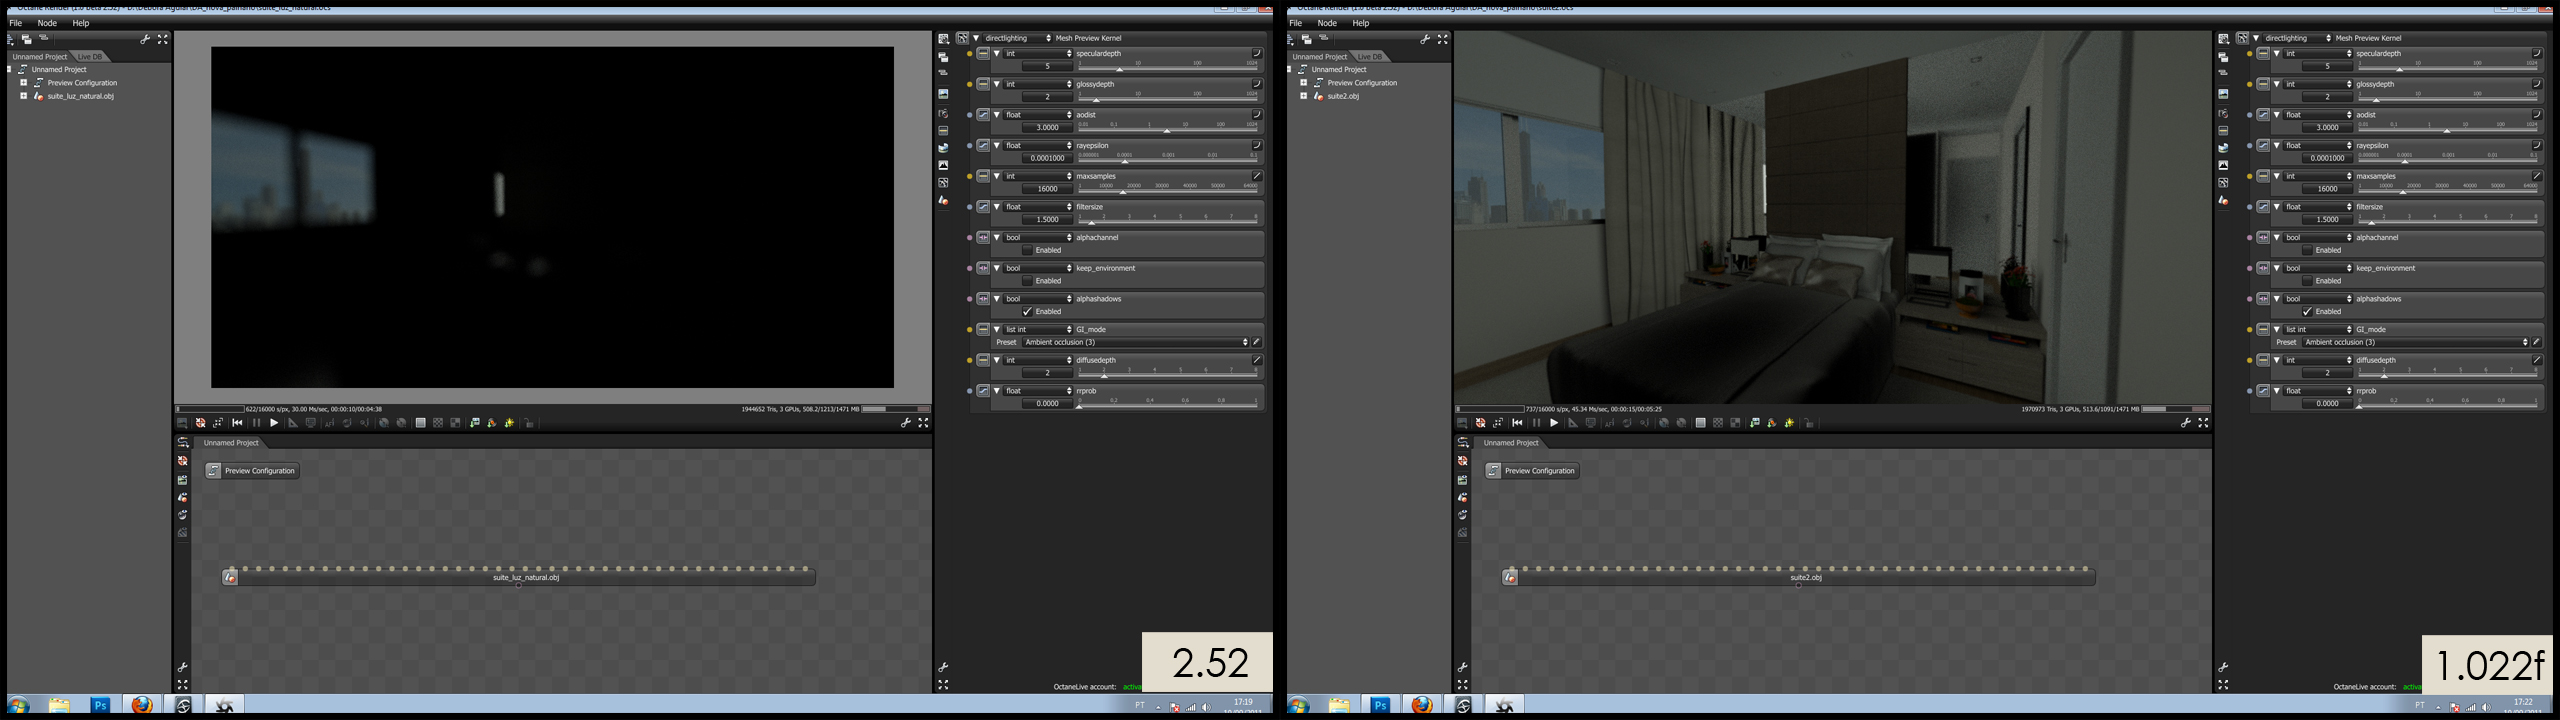Disable alphashadows checkbox in suite_luz_natural window
This screenshot has width=2560, height=720.
coord(1027,312)
